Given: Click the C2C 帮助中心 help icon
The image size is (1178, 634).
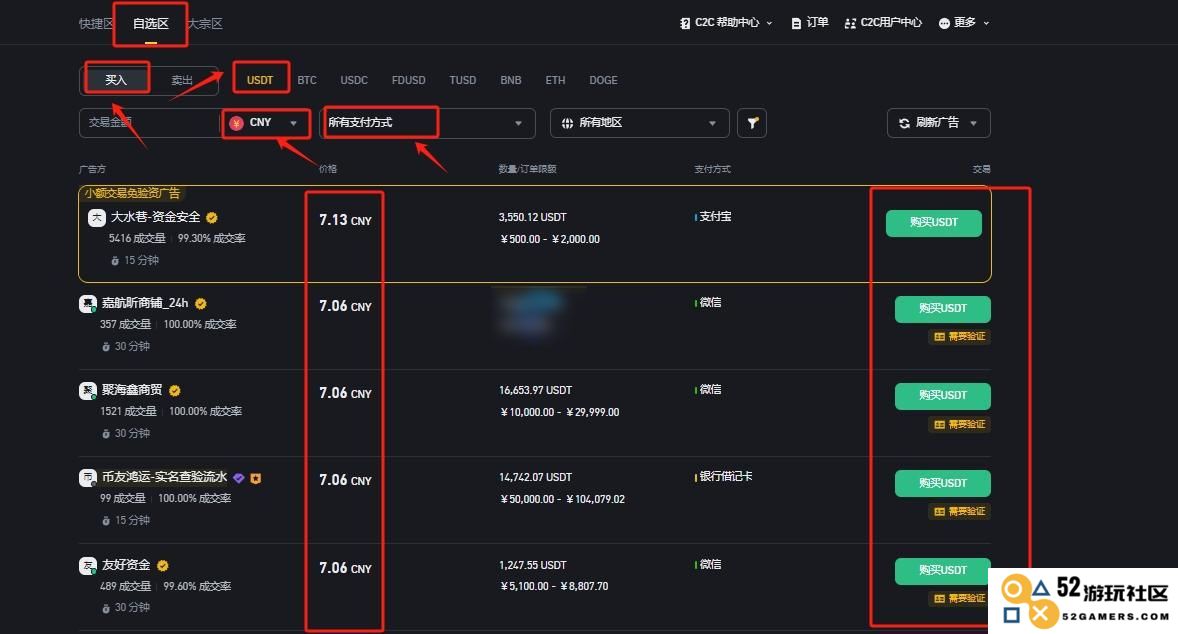Looking at the screenshot, I should (x=684, y=23).
